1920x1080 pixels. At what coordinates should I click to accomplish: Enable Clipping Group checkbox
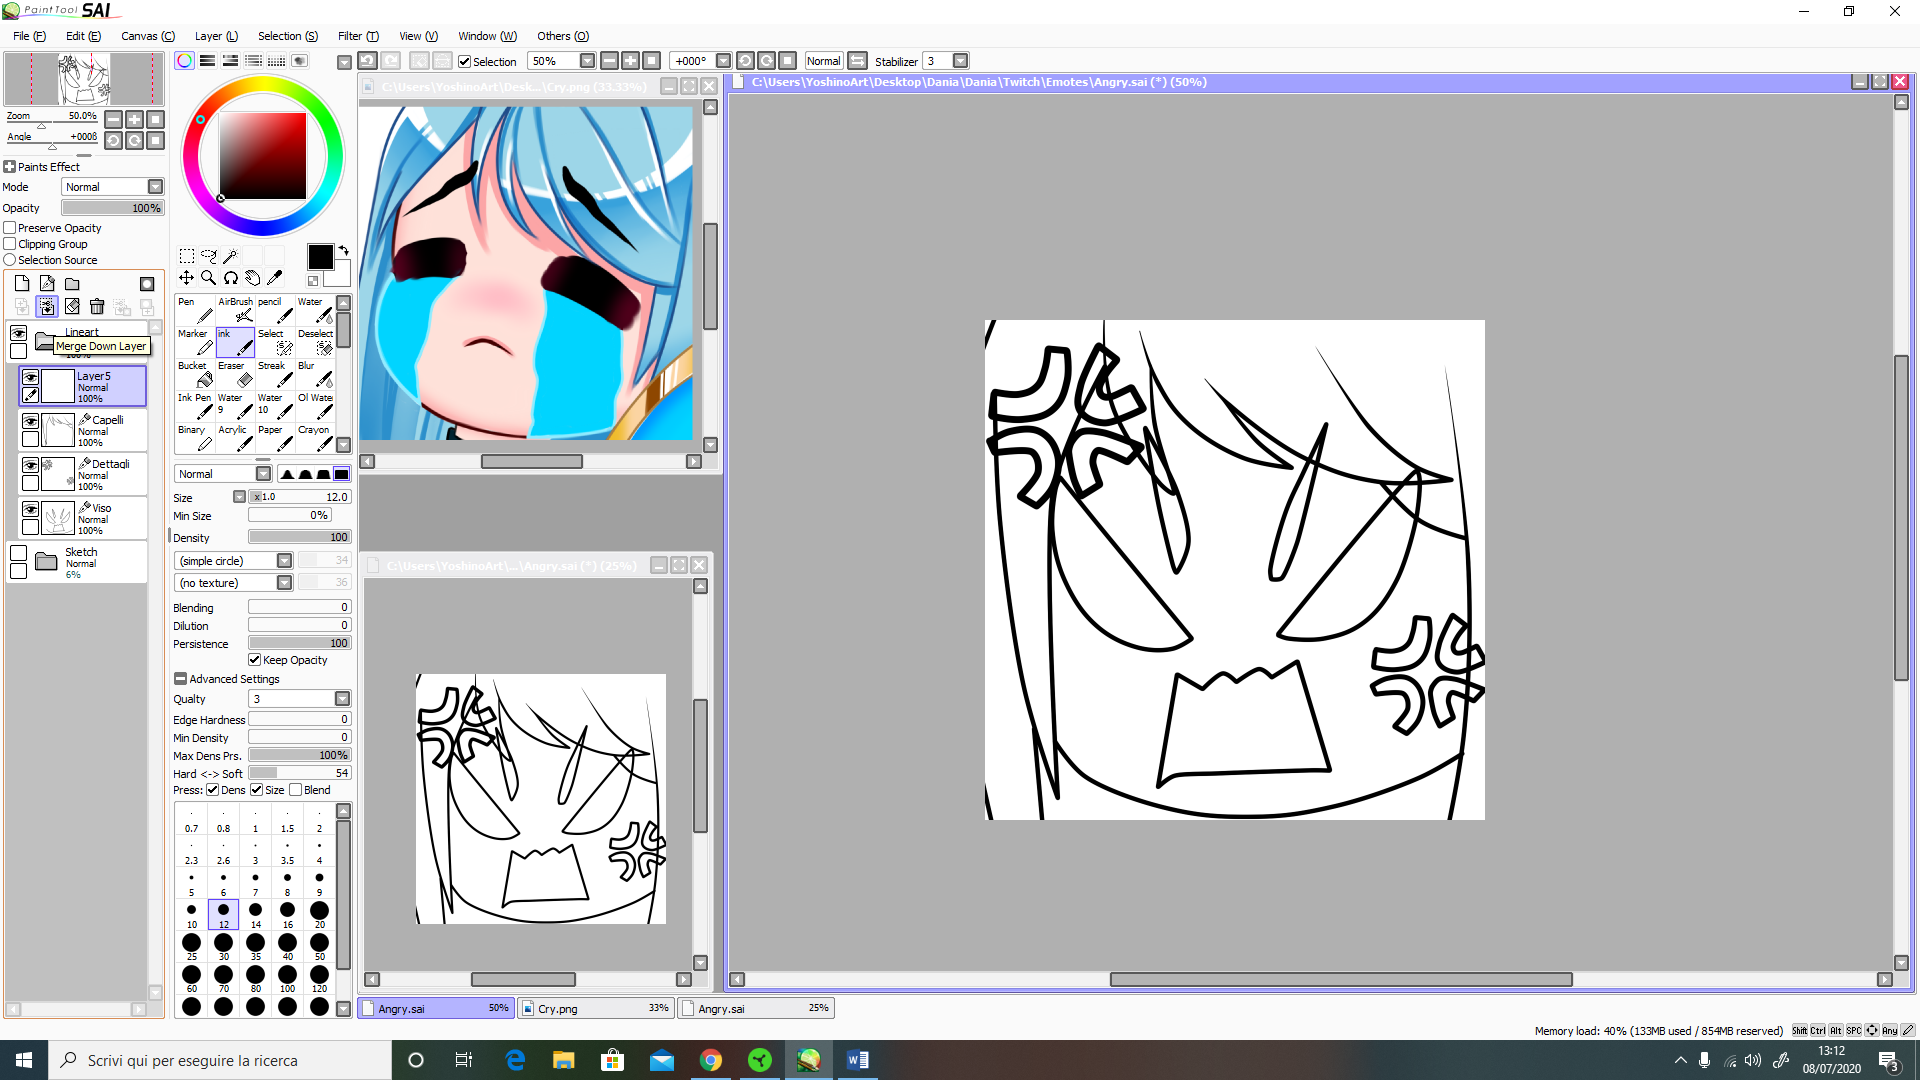[x=10, y=244]
